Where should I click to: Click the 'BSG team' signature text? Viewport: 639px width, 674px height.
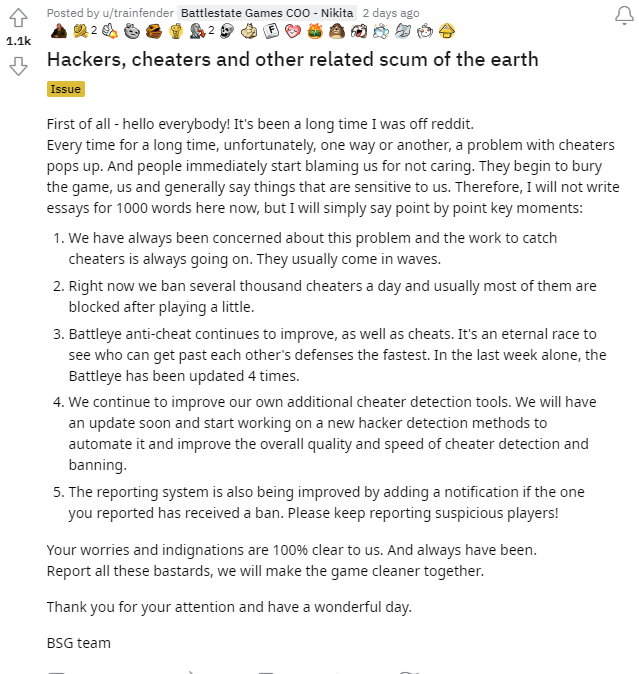(x=79, y=643)
